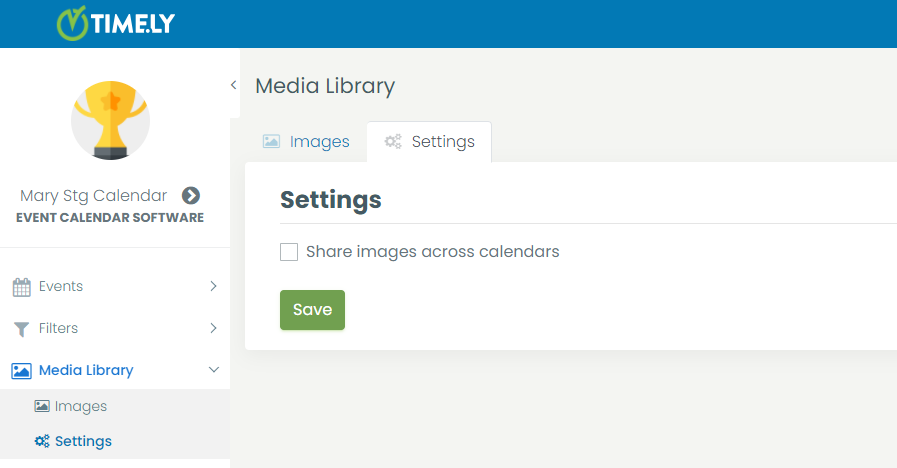The width and height of the screenshot is (897, 468).
Task: Click the Events calendar icon
Action: (x=22, y=287)
